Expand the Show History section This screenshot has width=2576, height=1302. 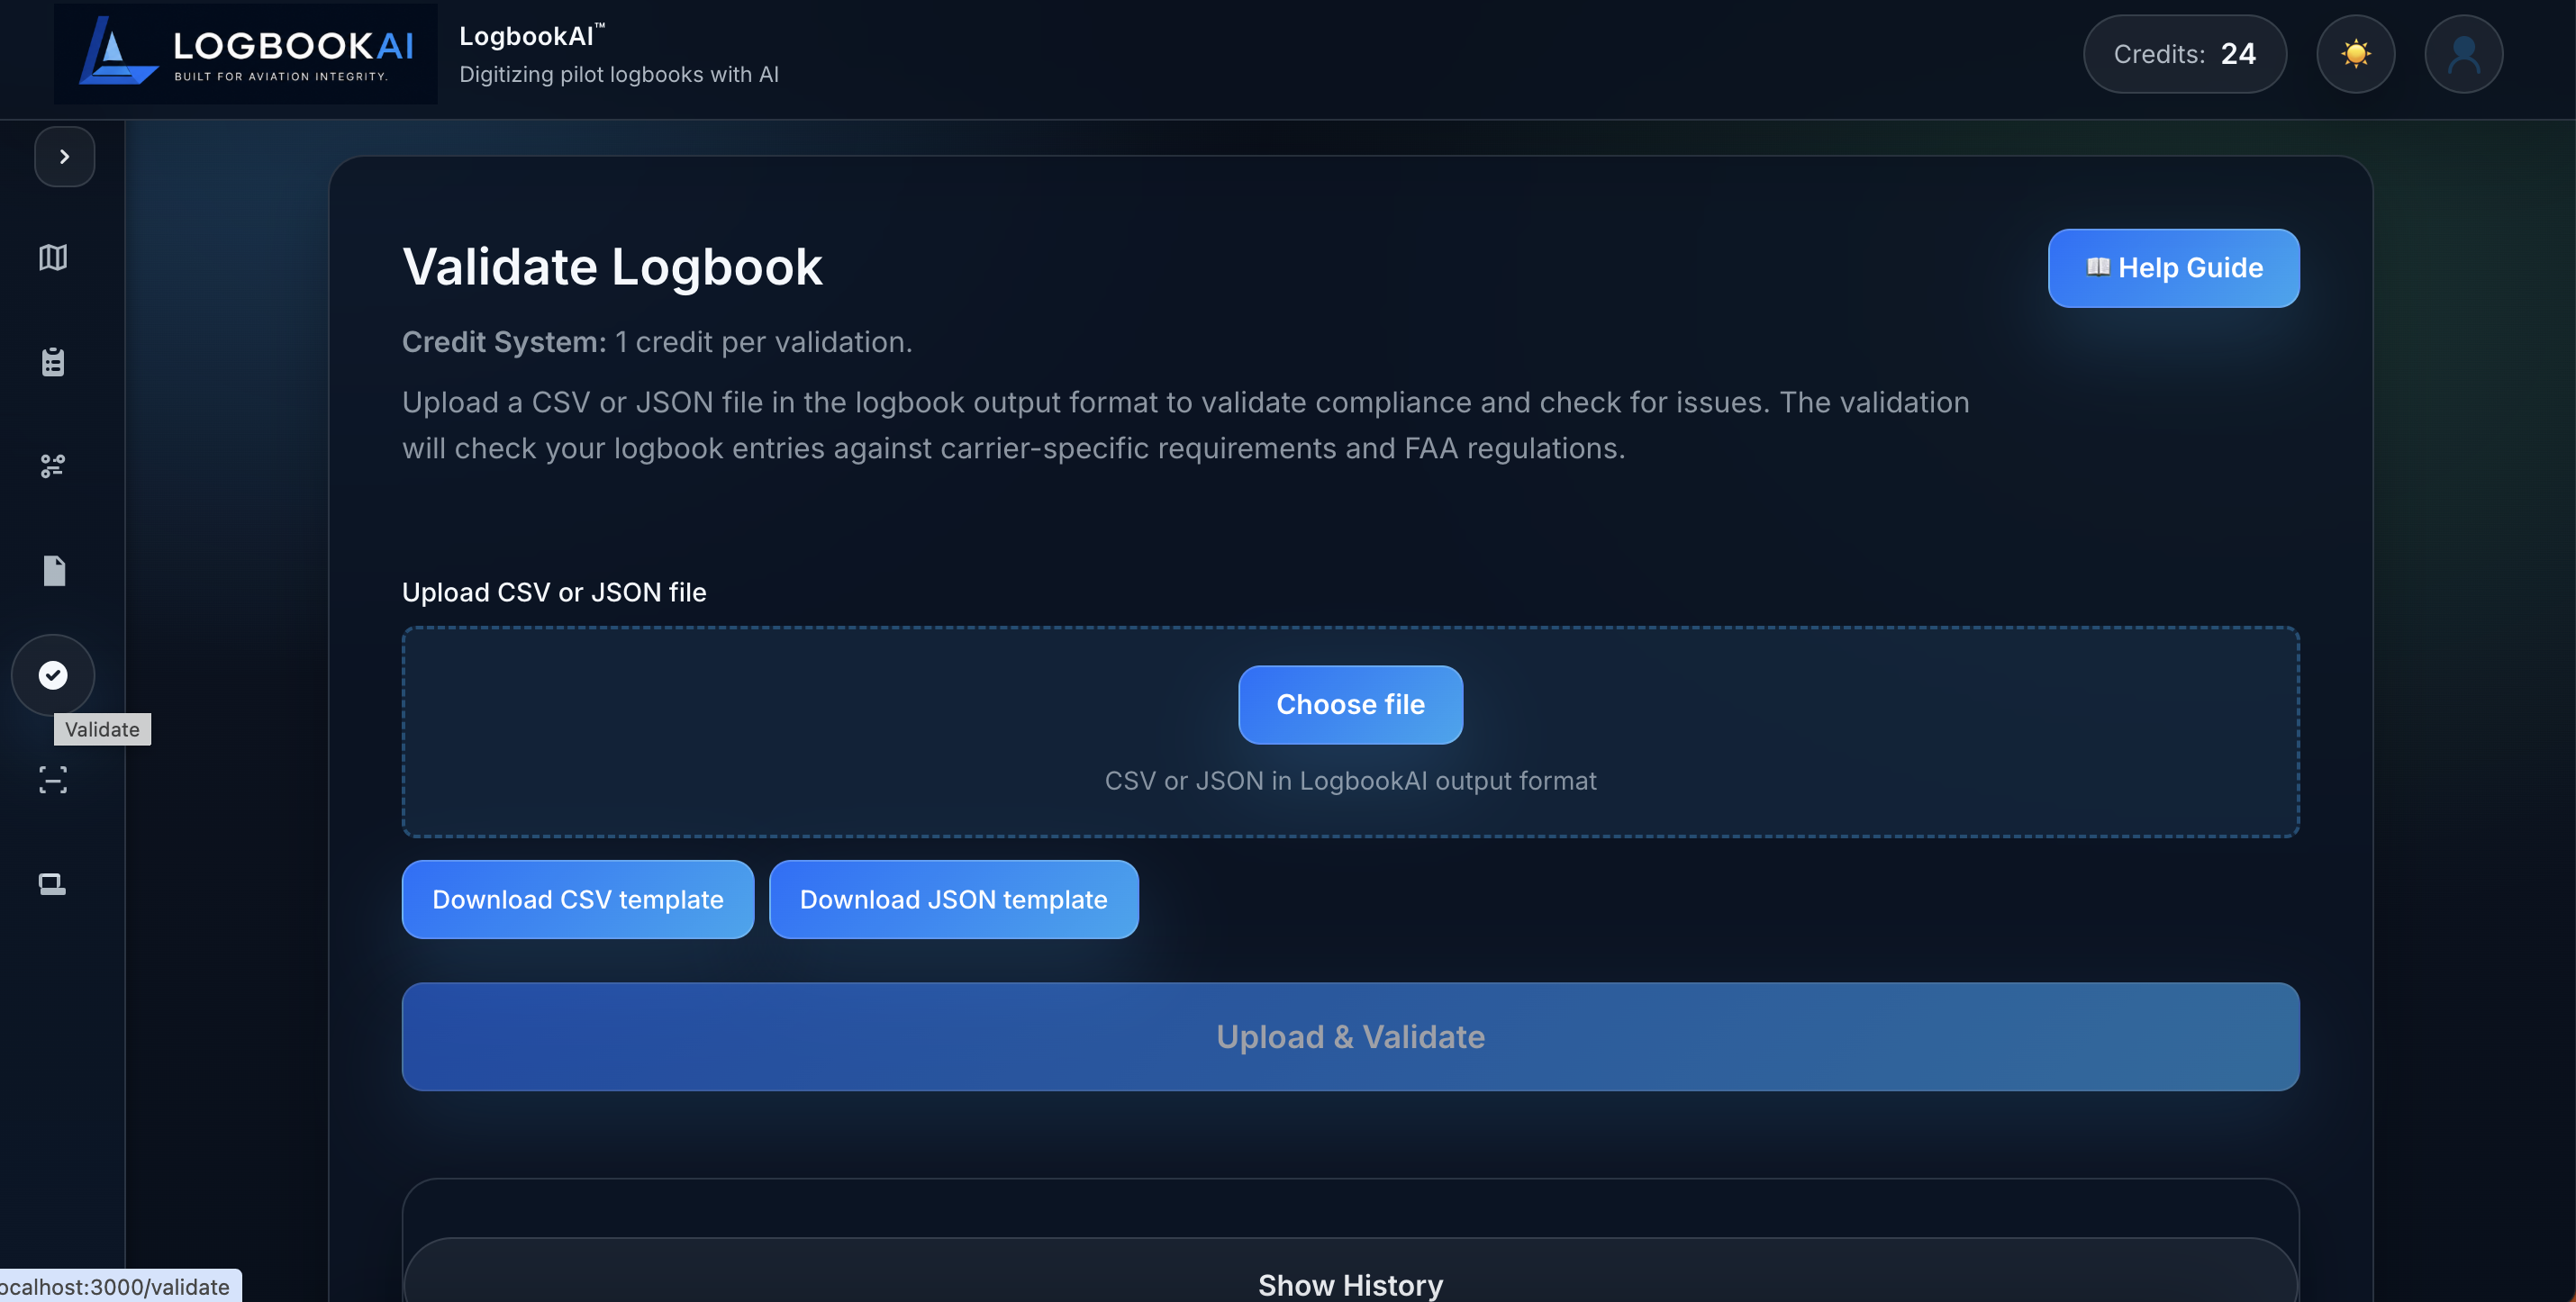point(1350,1271)
